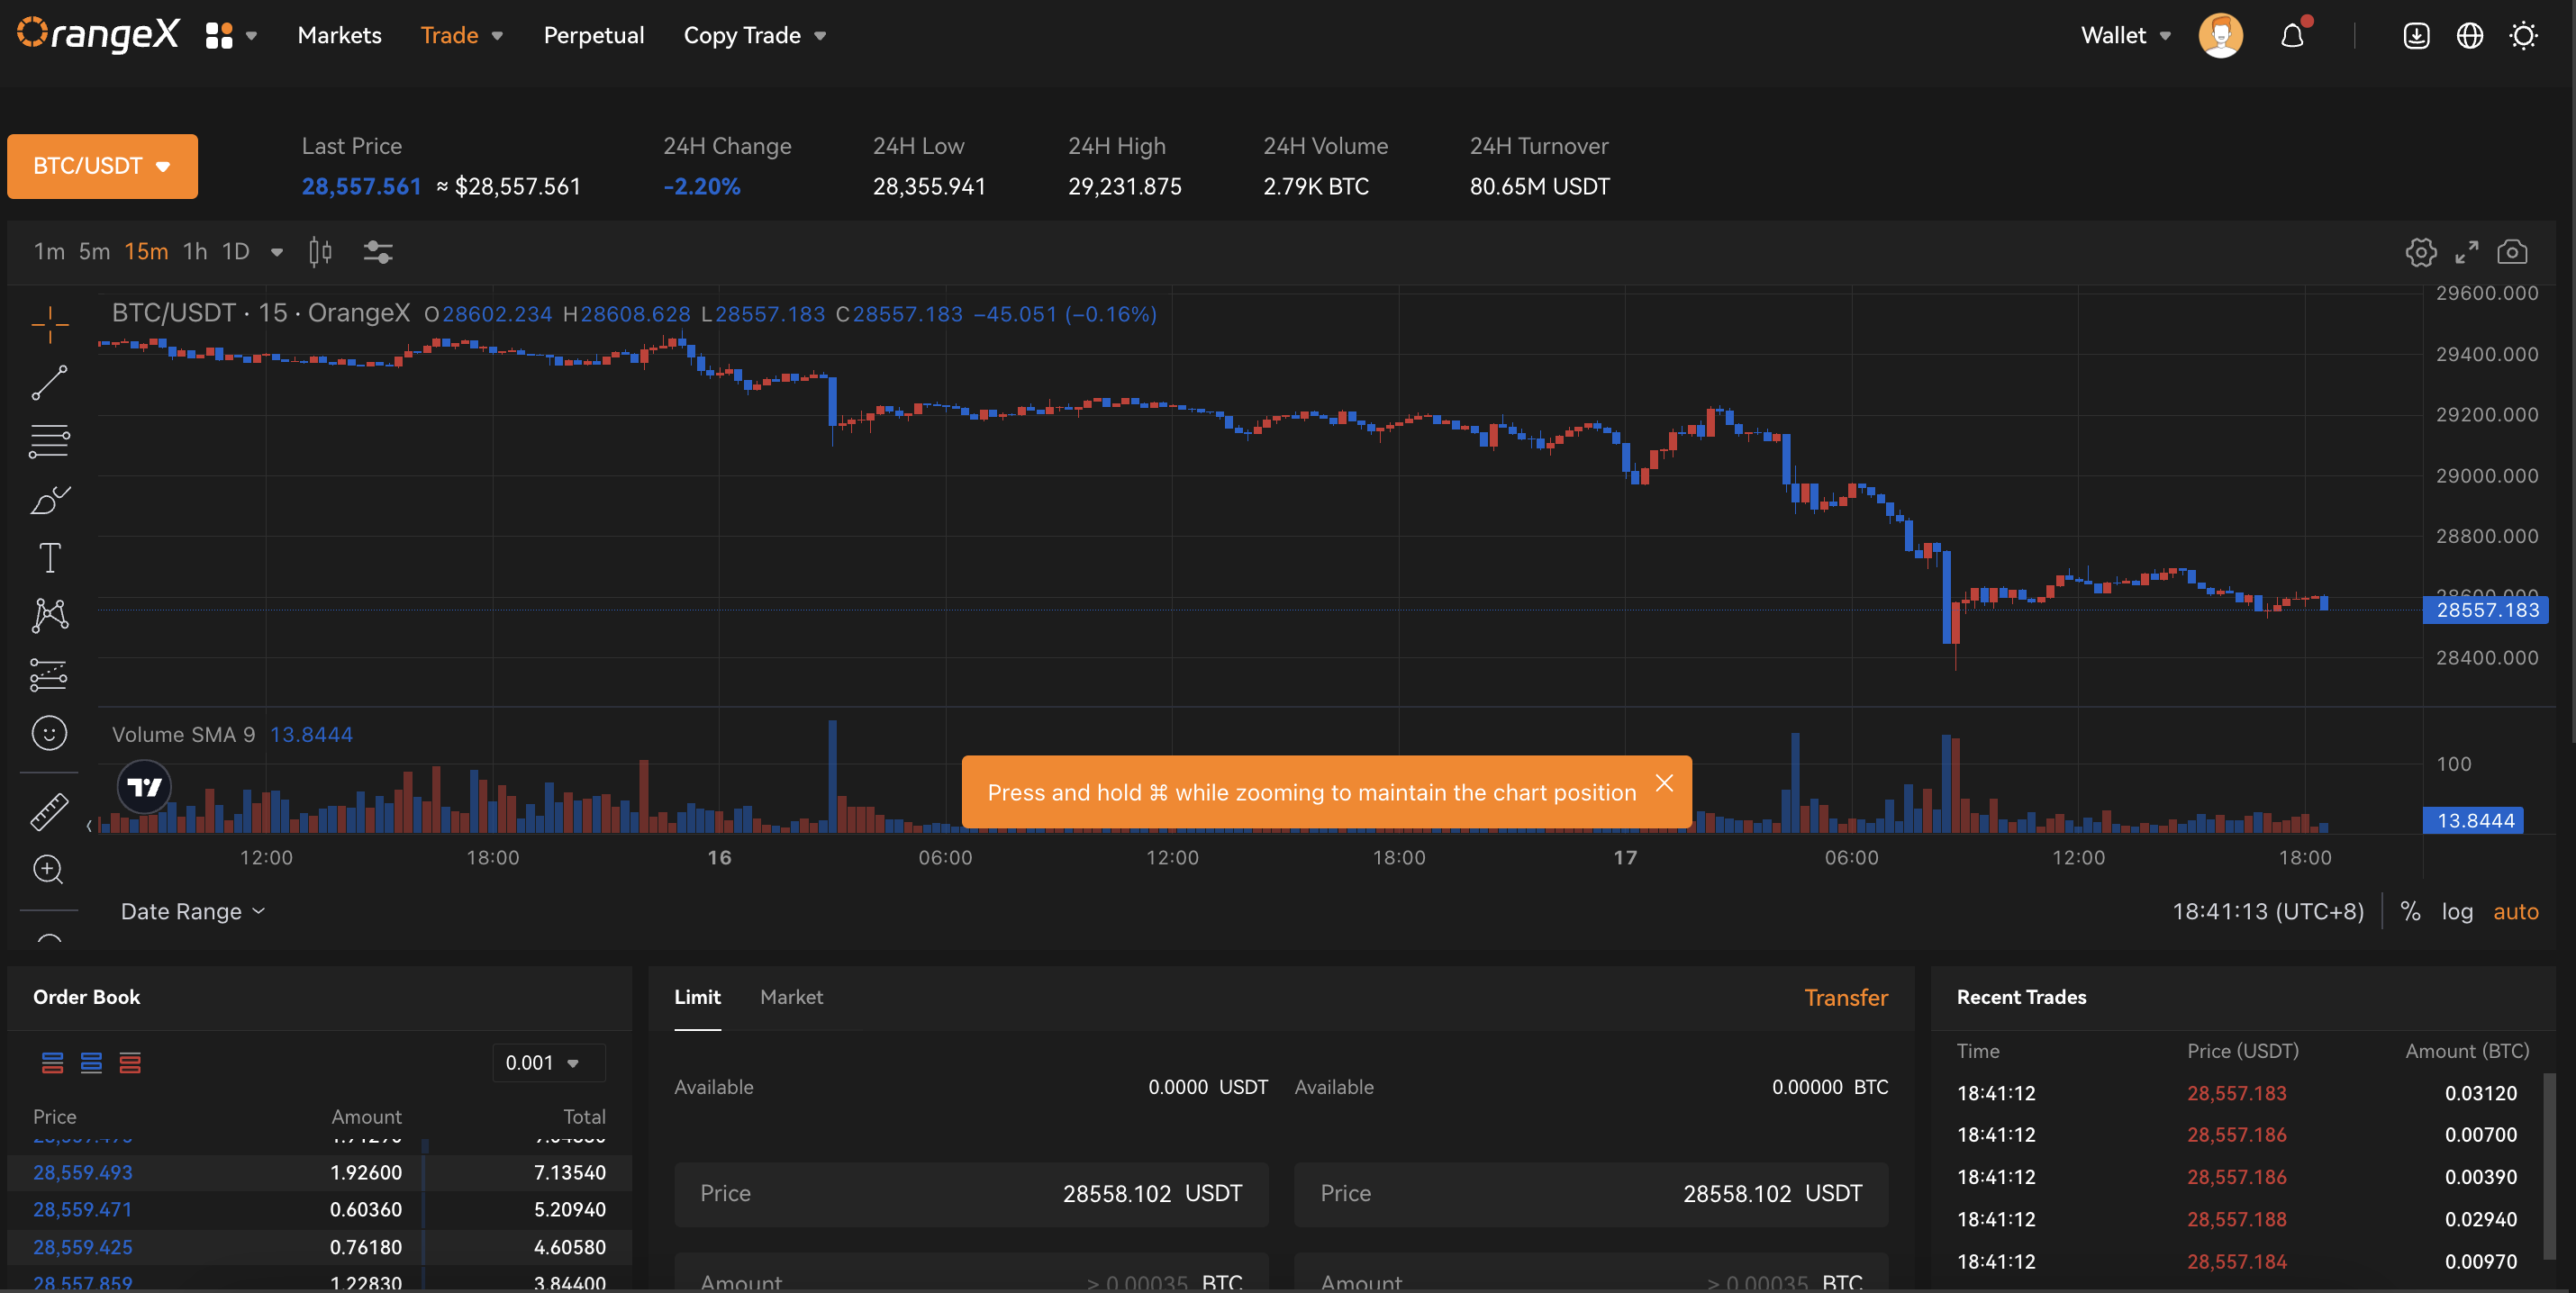The height and width of the screenshot is (1293, 2576).
Task: Switch the light/dark theme icon
Action: (x=2523, y=36)
